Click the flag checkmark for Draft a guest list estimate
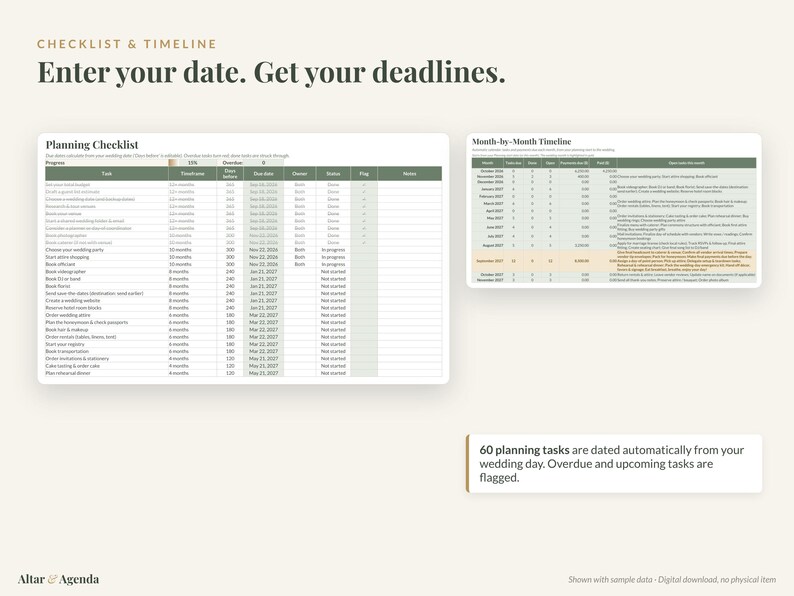Screen dimensions: 794x596 (364, 192)
